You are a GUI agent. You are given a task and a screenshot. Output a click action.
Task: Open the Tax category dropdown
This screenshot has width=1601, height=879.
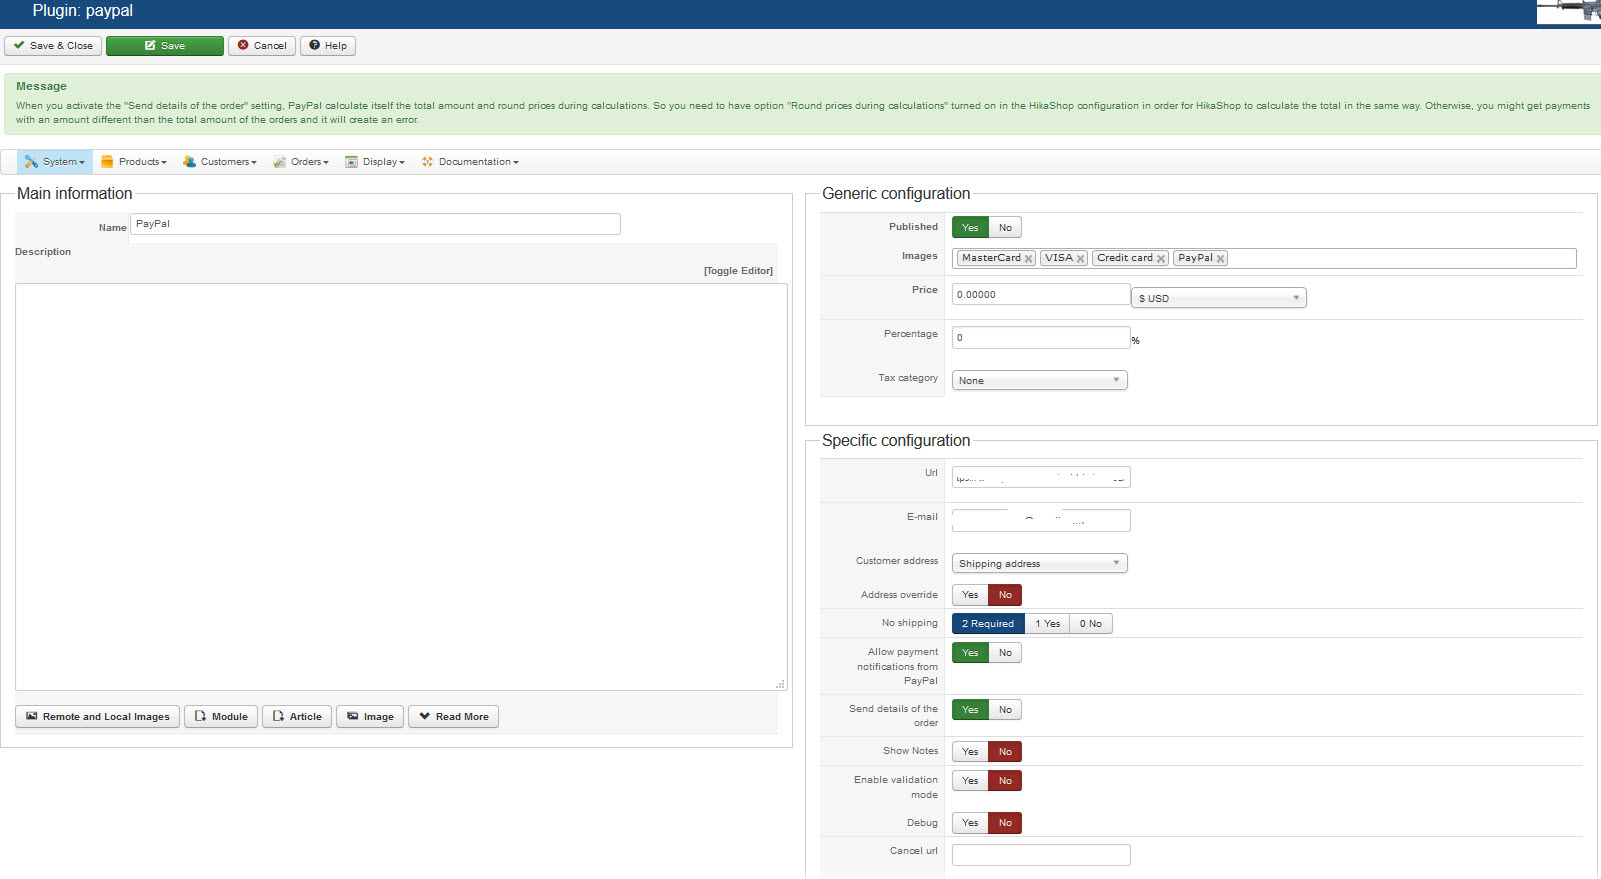point(1040,380)
